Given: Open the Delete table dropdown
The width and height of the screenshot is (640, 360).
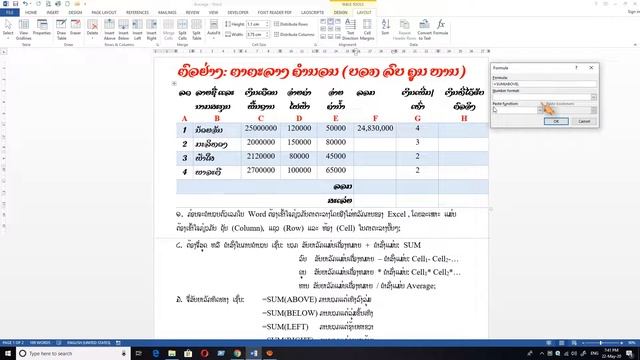Looking at the screenshot, I should pyautogui.click(x=92, y=29).
